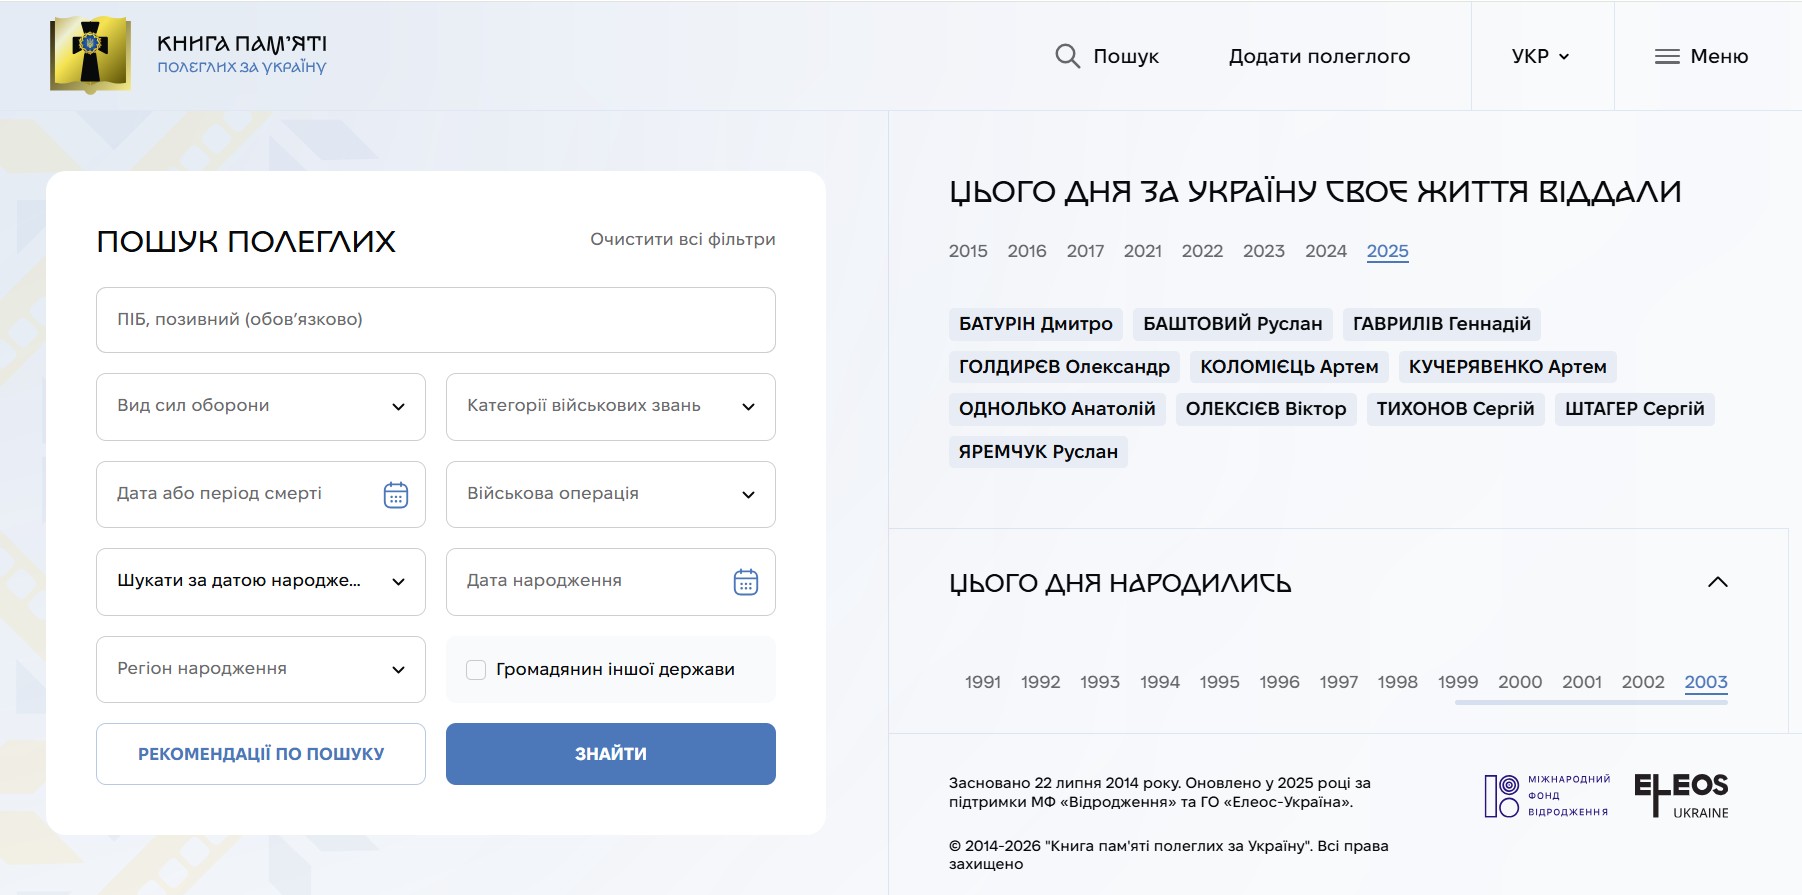The width and height of the screenshot is (1802, 895).
Task: Choose birth year 1991
Action: [983, 682]
